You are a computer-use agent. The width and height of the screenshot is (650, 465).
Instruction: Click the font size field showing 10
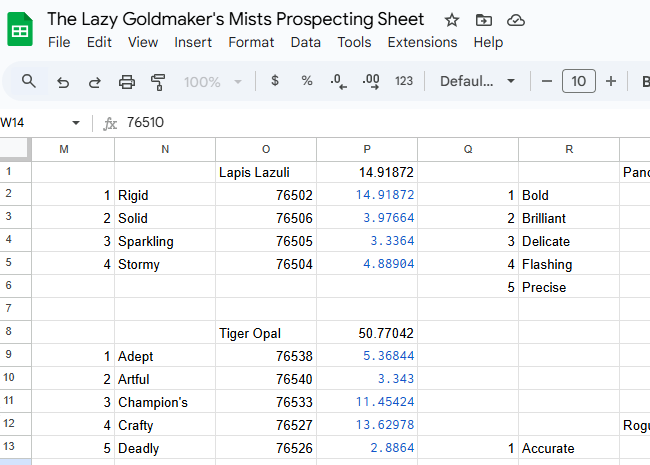(579, 81)
